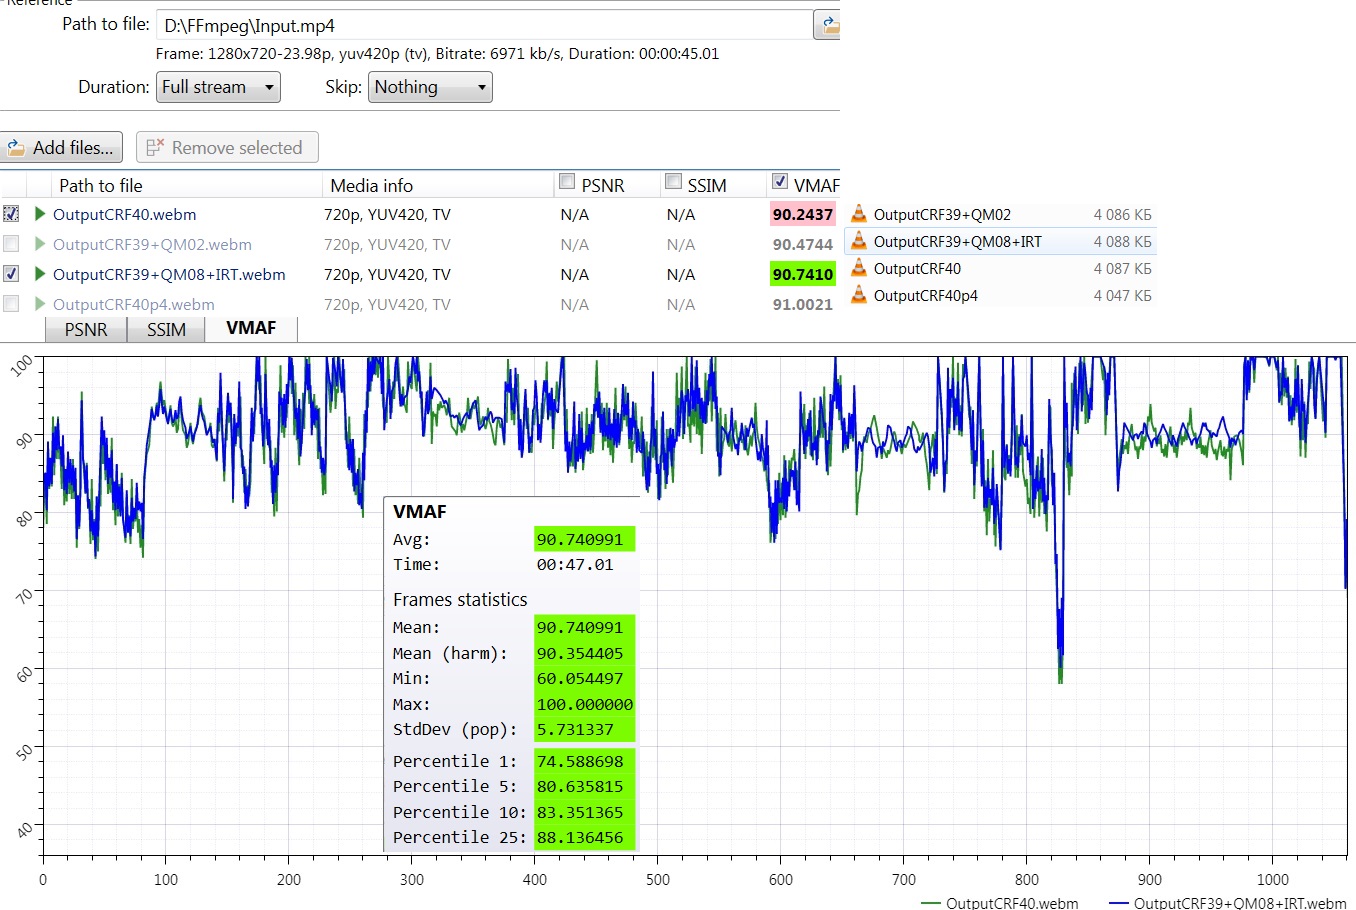Click VLC icon of OutputCRF40 file
Image resolution: width=1356 pixels, height=910 pixels.
[859, 268]
